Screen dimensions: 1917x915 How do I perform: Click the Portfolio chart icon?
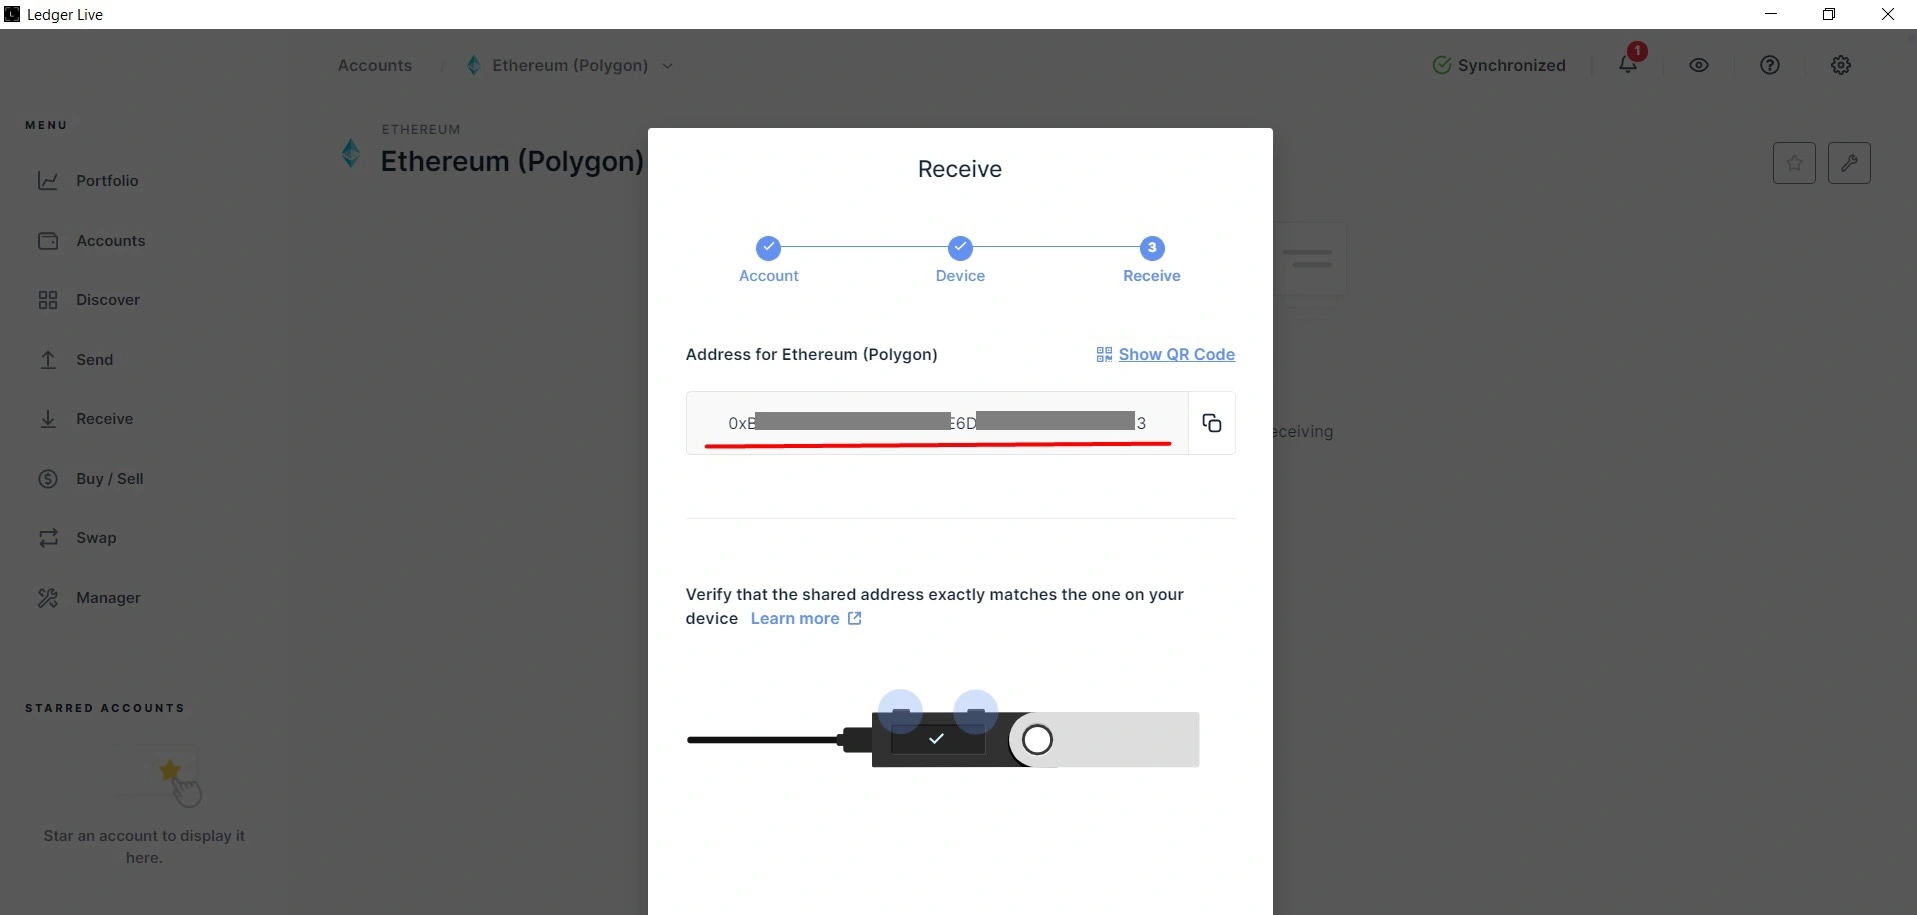[x=48, y=181]
